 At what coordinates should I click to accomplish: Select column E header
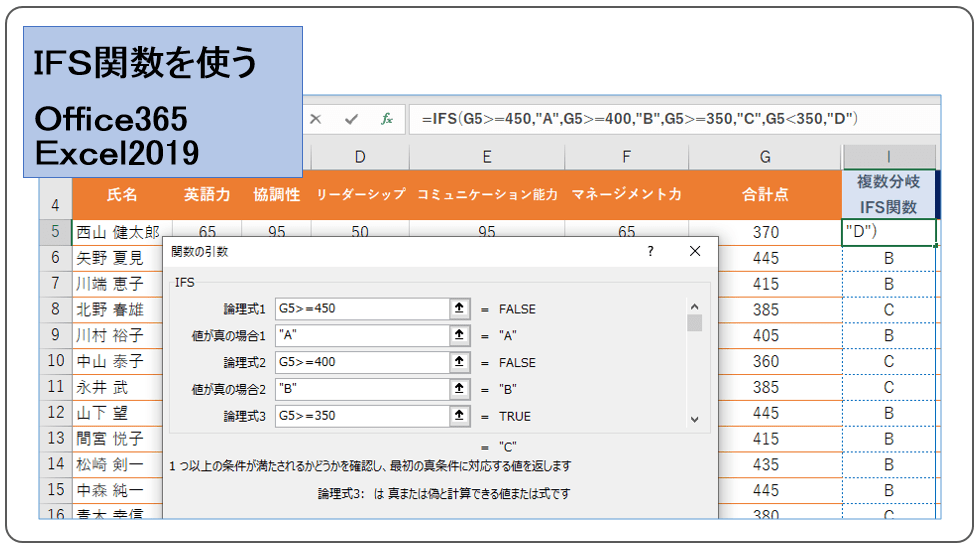[x=487, y=157]
